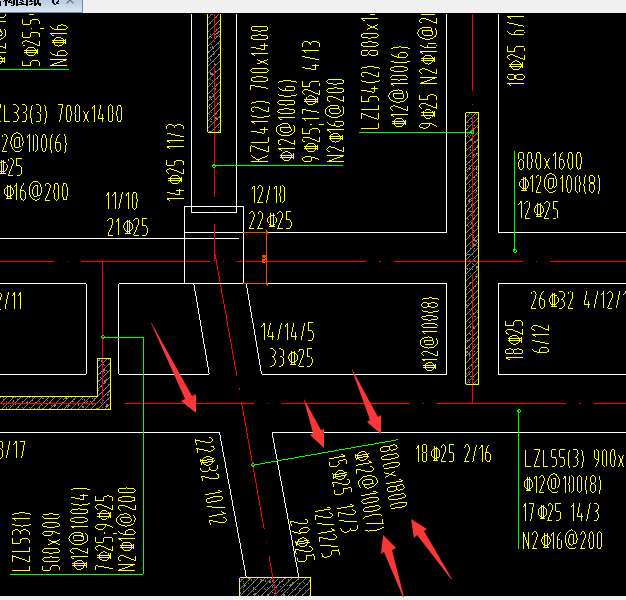Select the drawing tab at top left
The width and height of the screenshot is (626, 600).
pos(40,5)
